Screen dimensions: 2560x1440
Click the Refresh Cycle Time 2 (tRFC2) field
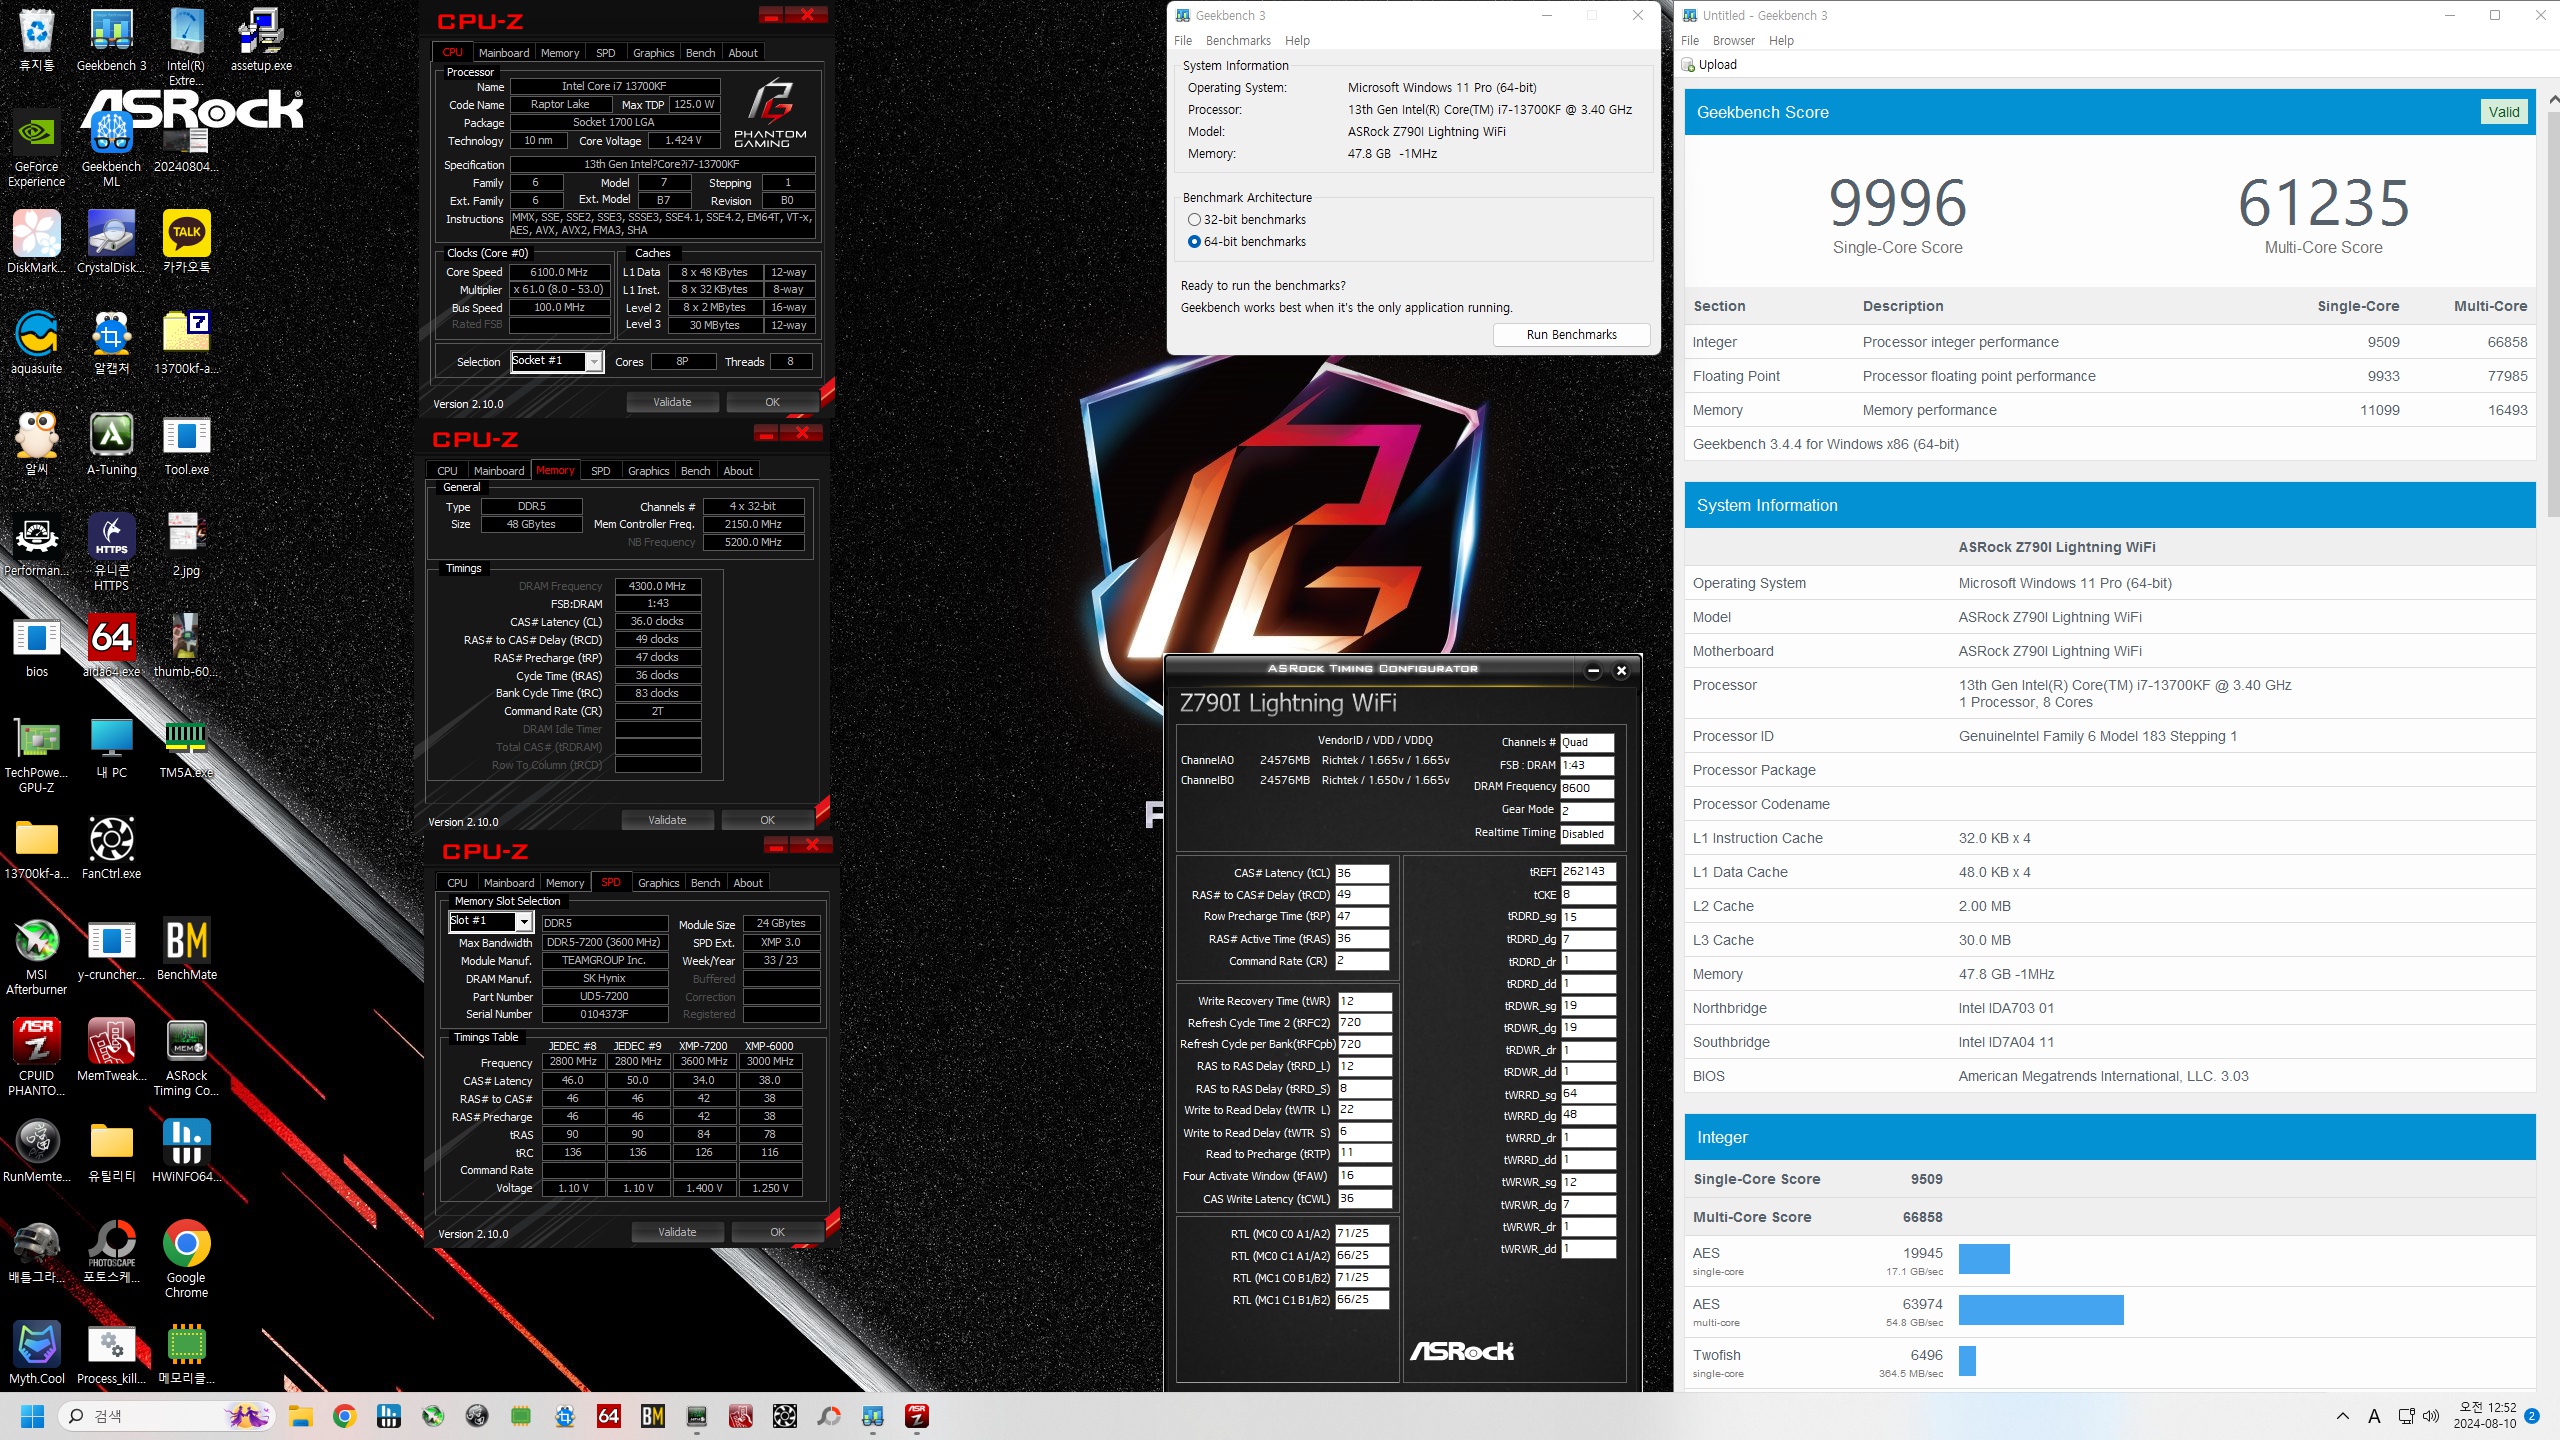pyautogui.click(x=1364, y=1023)
